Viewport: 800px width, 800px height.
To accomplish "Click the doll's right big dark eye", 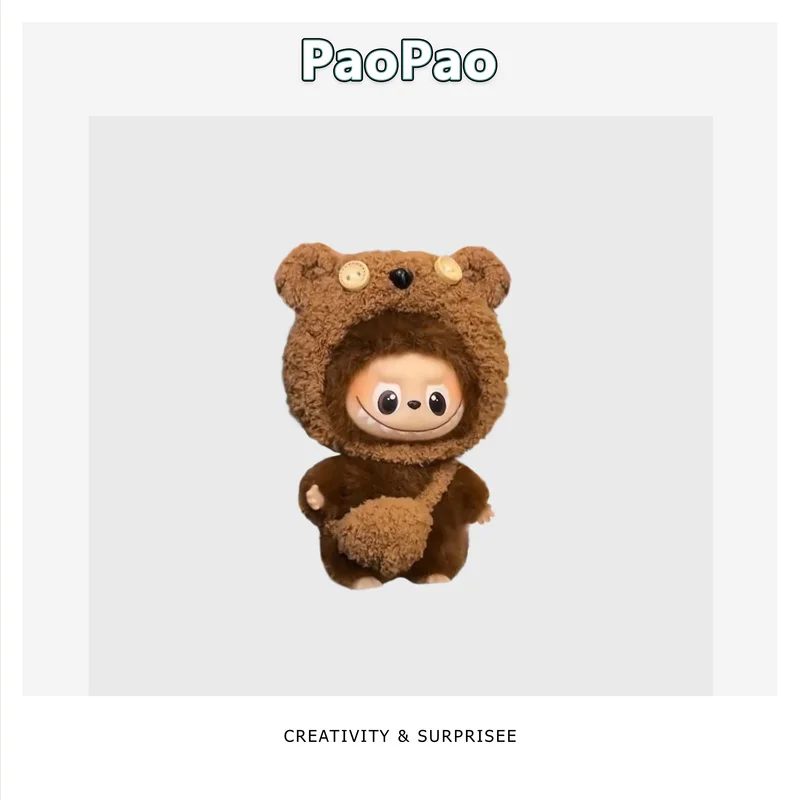I will 437,403.
